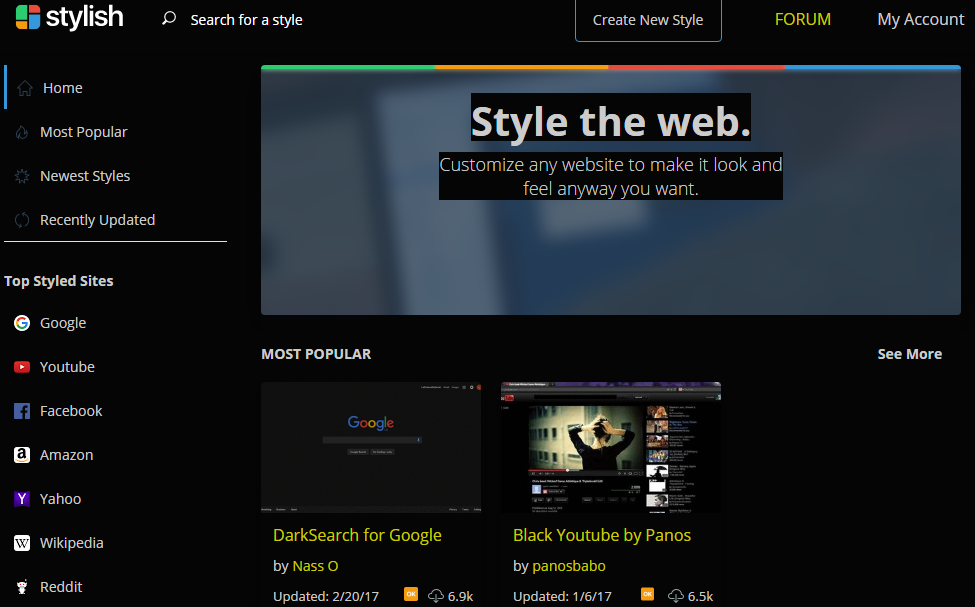Click the Home house icon
The image size is (975, 607).
[25, 88]
